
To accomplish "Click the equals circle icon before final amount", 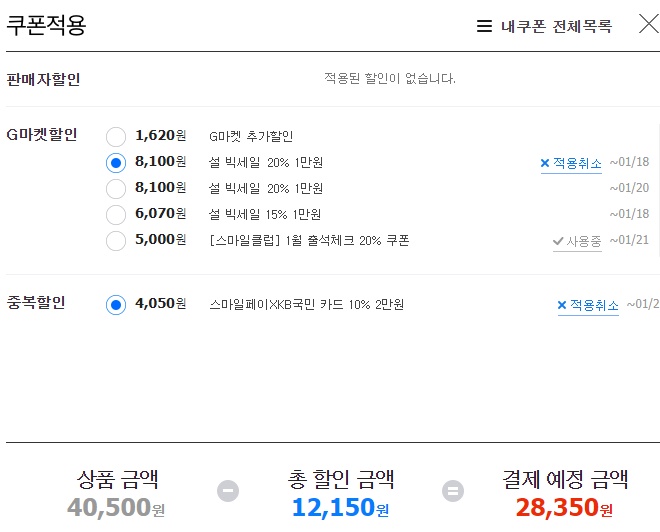I will (453, 491).
